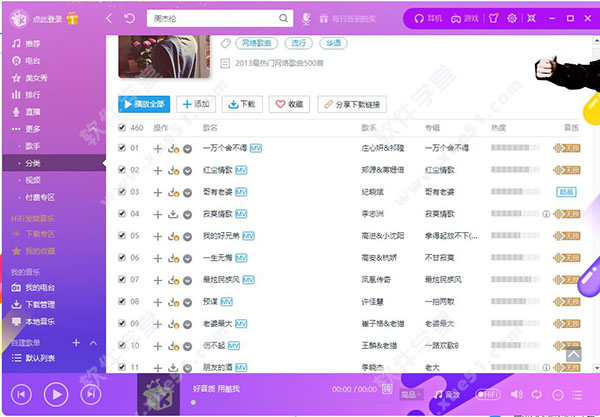600x417 pixels.
Task: Uncheck song 08 预谋
Action: pyautogui.click(x=122, y=301)
